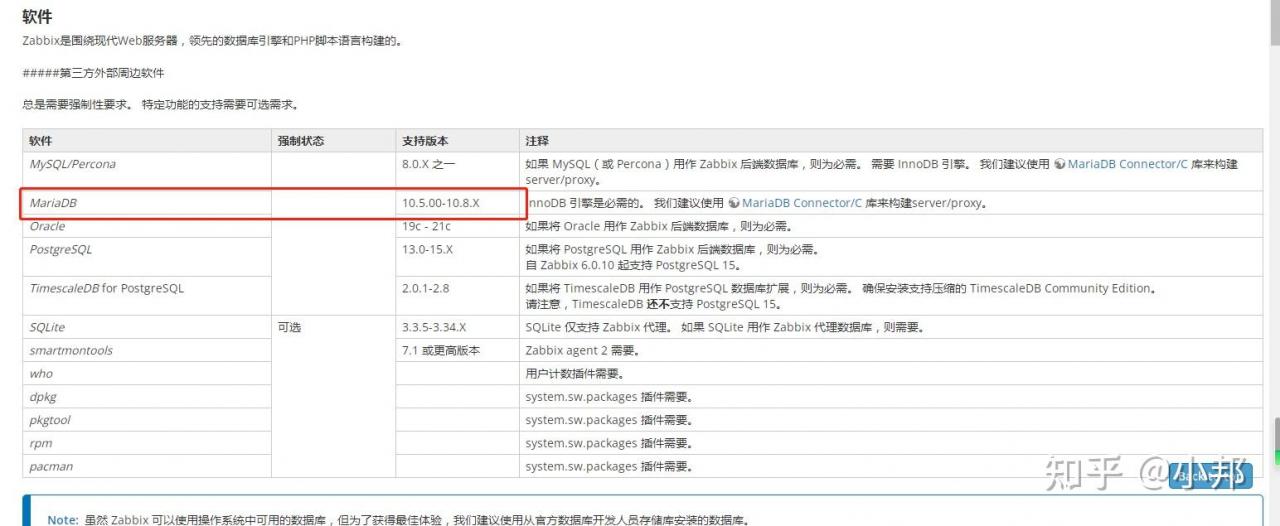Click system.sw.packages note in pacman row
This screenshot has height=526, width=1280.
click(608, 466)
